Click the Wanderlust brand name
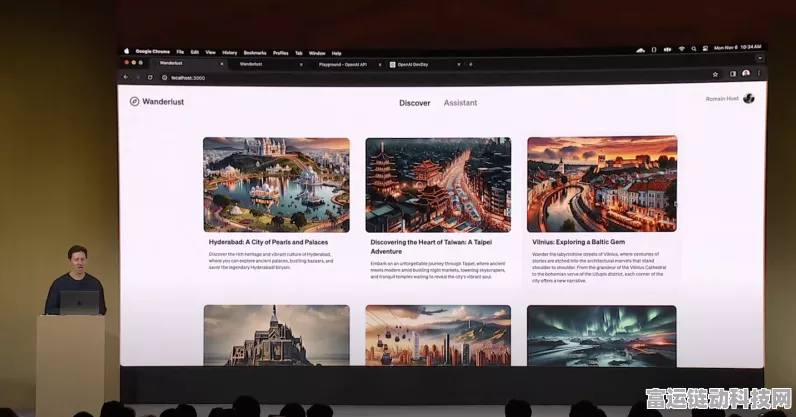This screenshot has height=417, width=796. click(163, 102)
